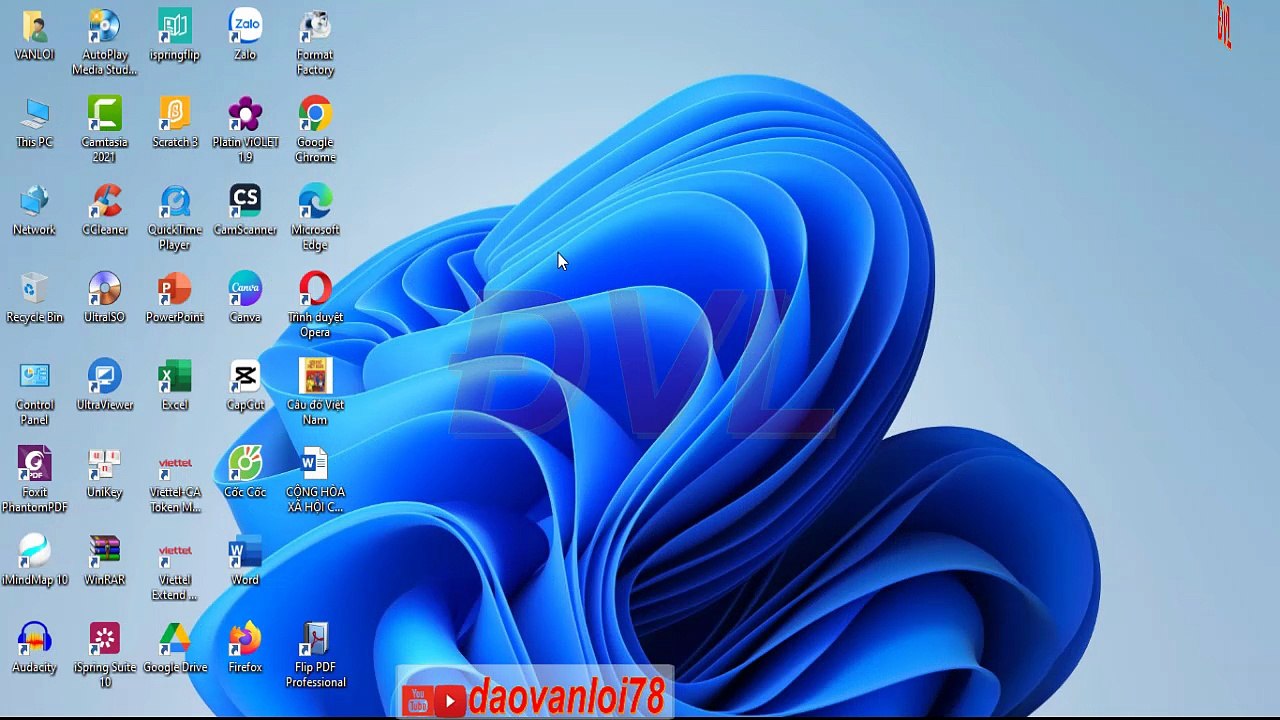Select the PowerPoint shortcut
The width and height of the screenshot is (1280, 720).
coord(175,290)
